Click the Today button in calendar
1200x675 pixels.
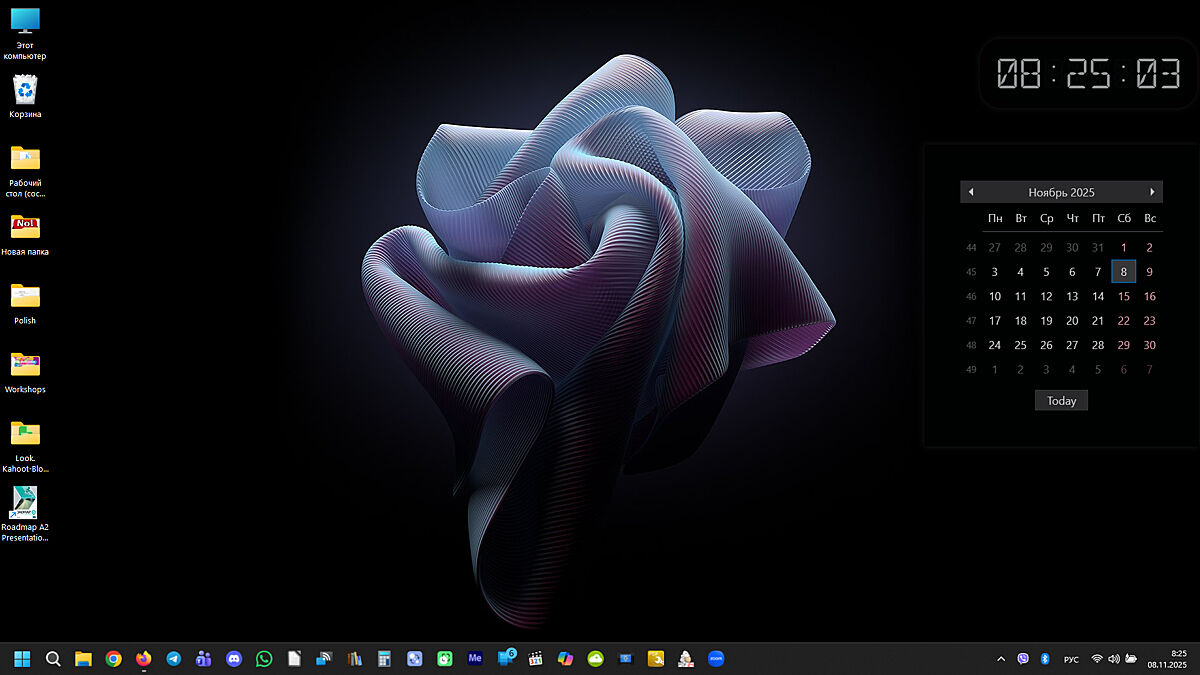click(1061, 401)
